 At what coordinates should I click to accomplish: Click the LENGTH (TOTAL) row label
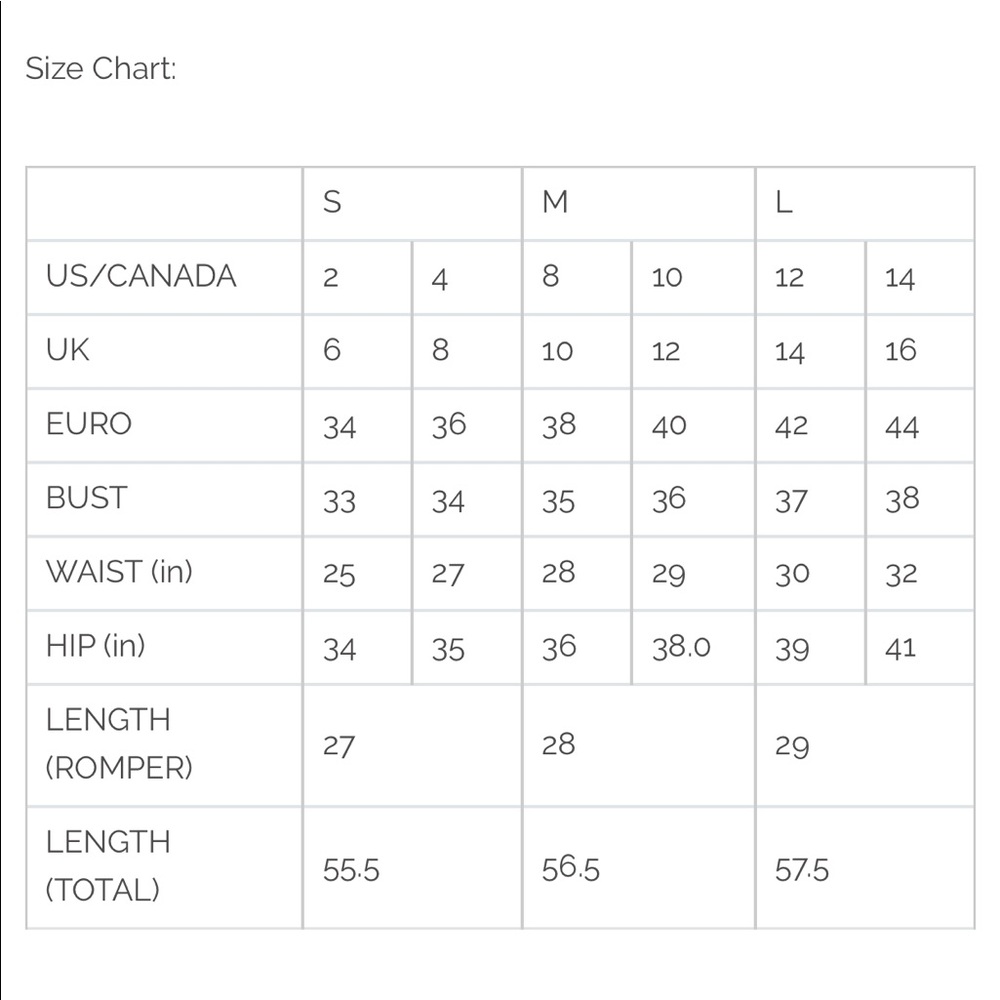click(x=108, y=866)
